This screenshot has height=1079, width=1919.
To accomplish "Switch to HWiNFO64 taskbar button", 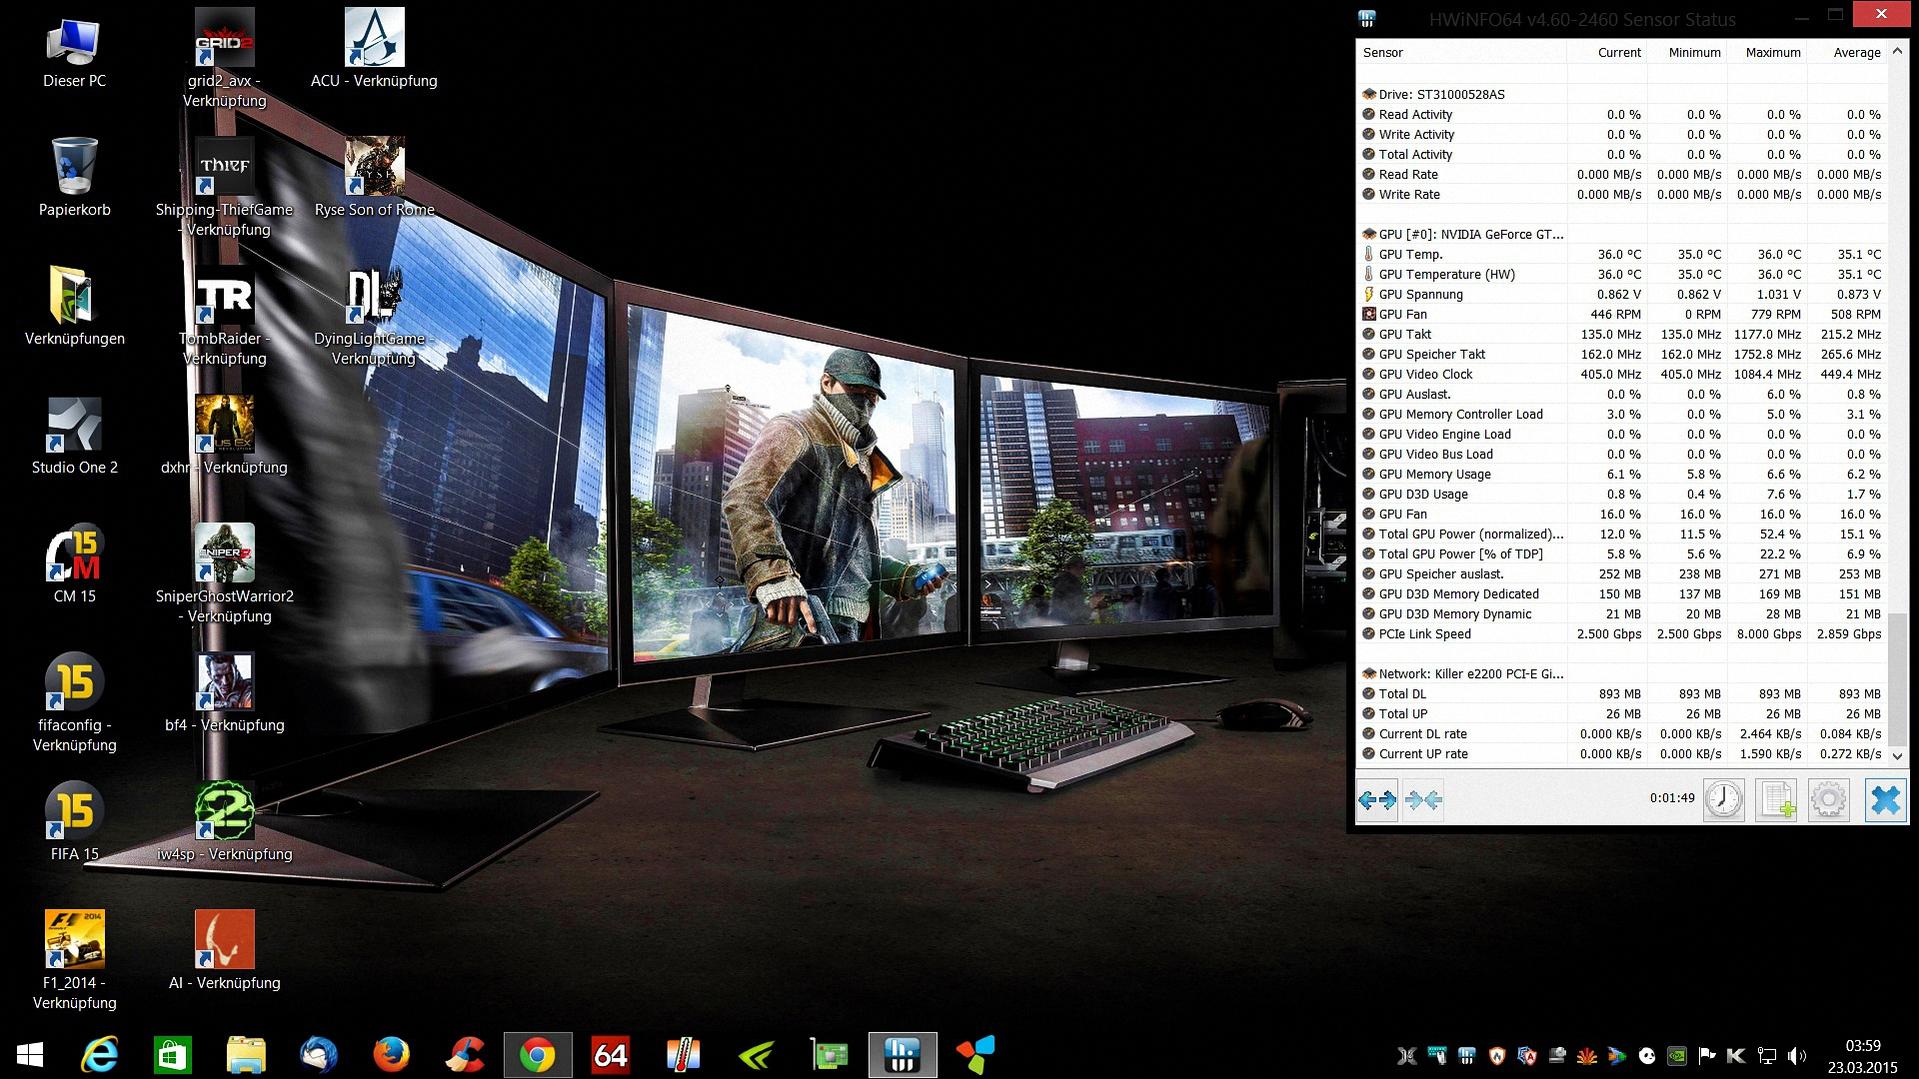I will pos(903,1055).
